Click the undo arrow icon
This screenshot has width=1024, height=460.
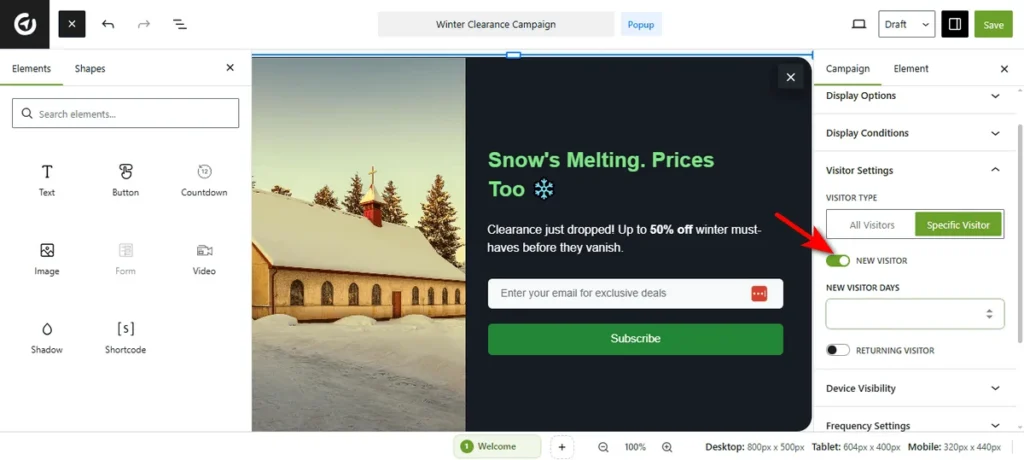click(108, 24)
